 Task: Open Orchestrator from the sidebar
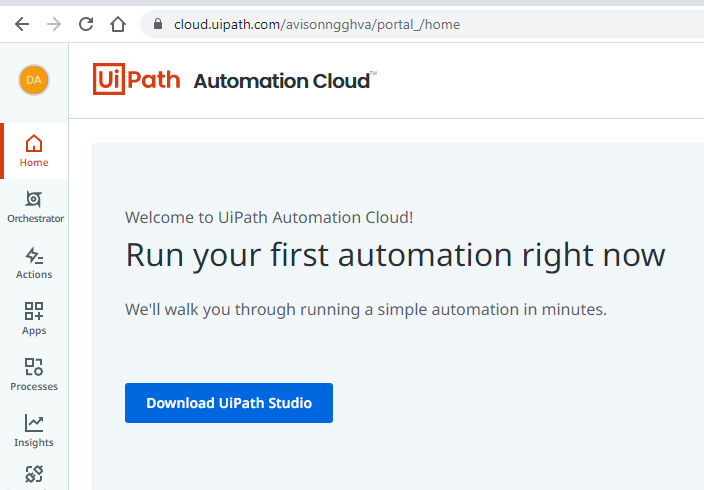34,207
